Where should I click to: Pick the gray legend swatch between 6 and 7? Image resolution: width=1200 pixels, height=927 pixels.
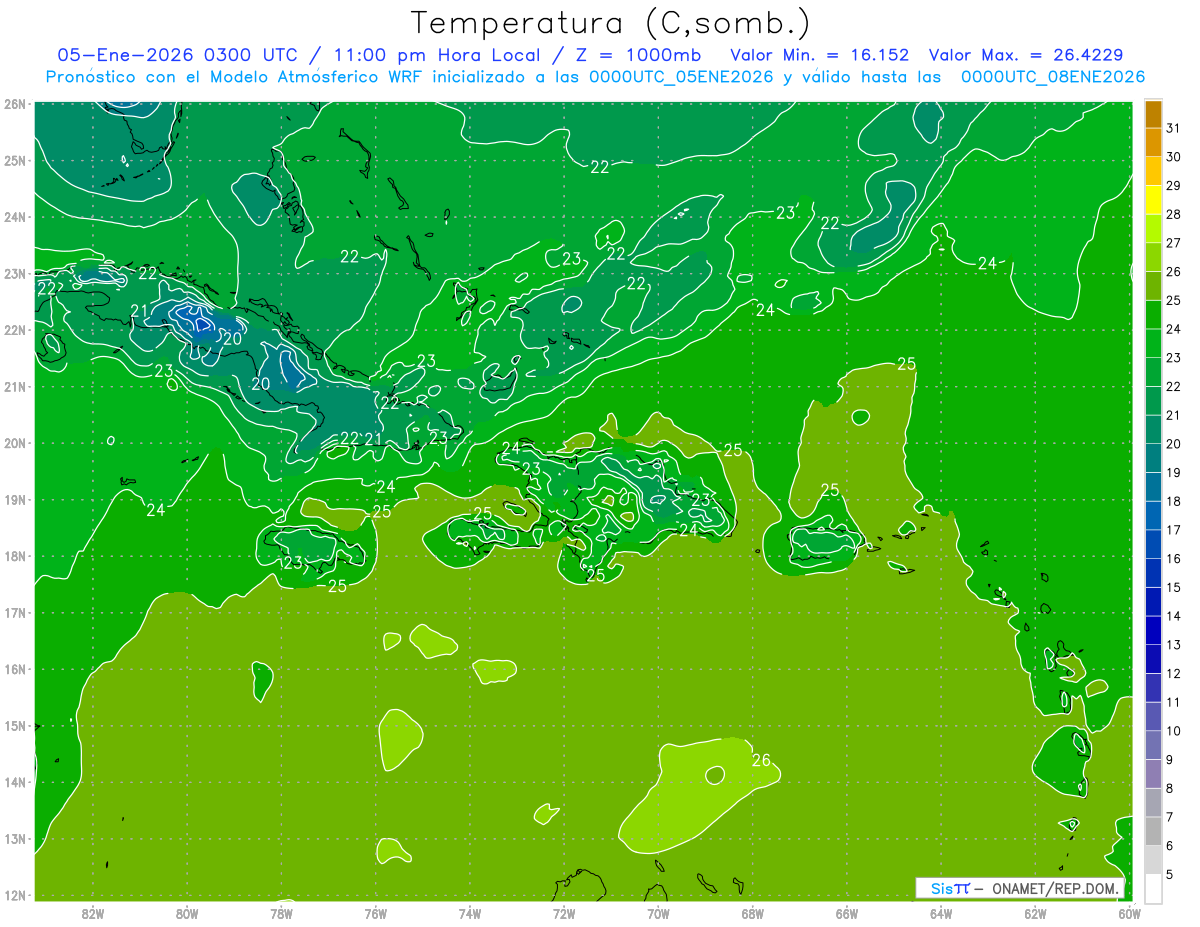pos(1153,831)
